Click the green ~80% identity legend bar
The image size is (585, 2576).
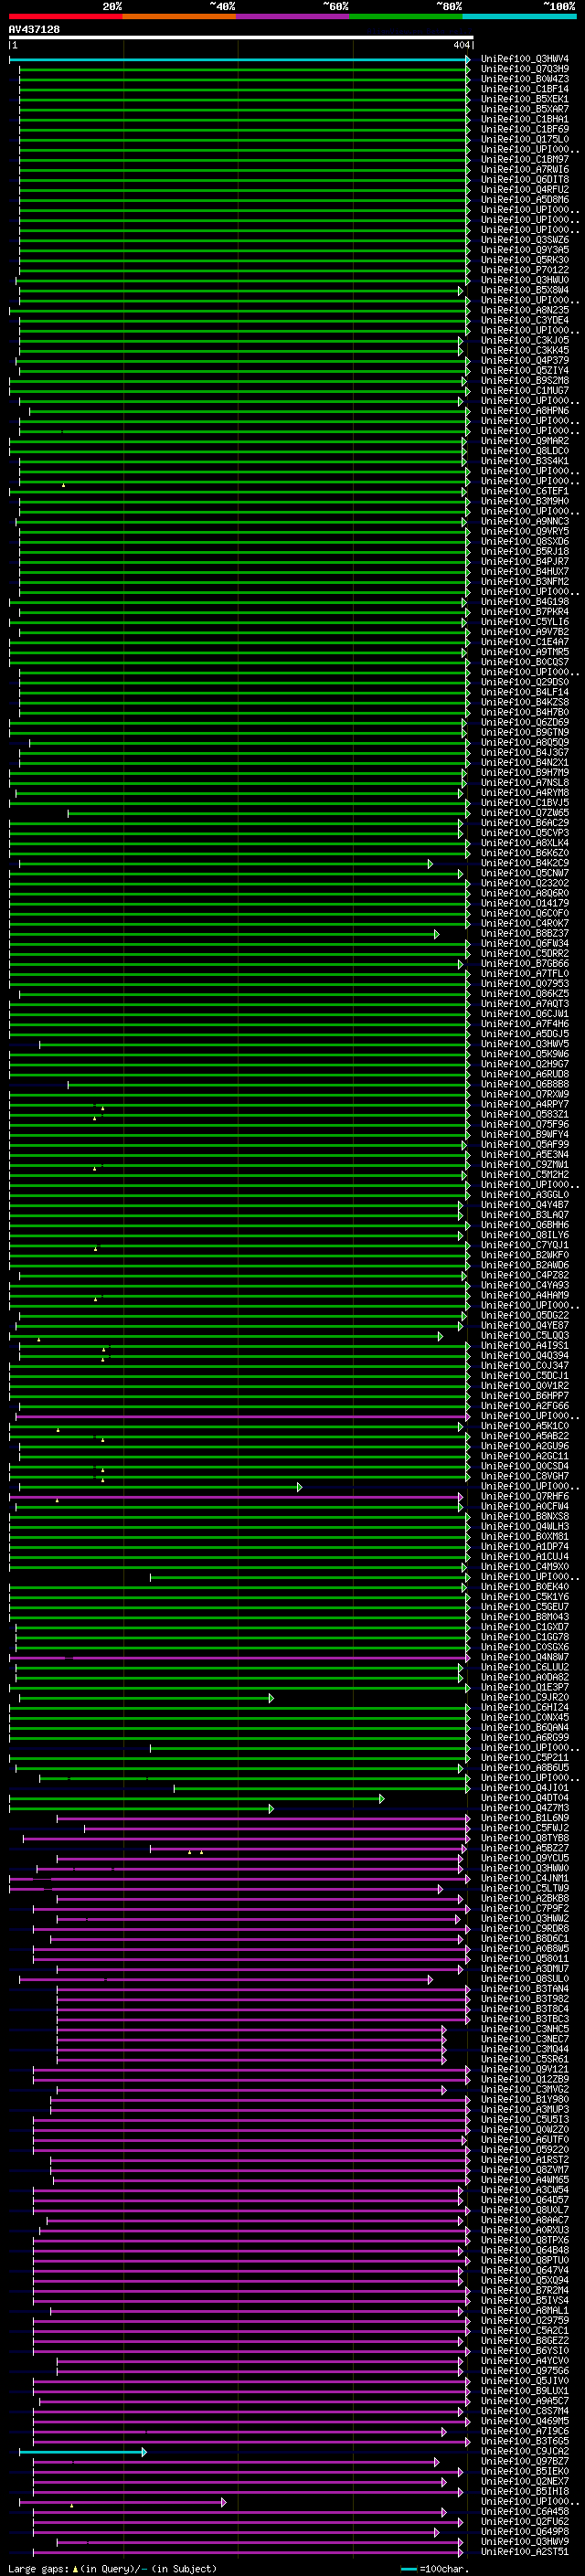[406, 16]
